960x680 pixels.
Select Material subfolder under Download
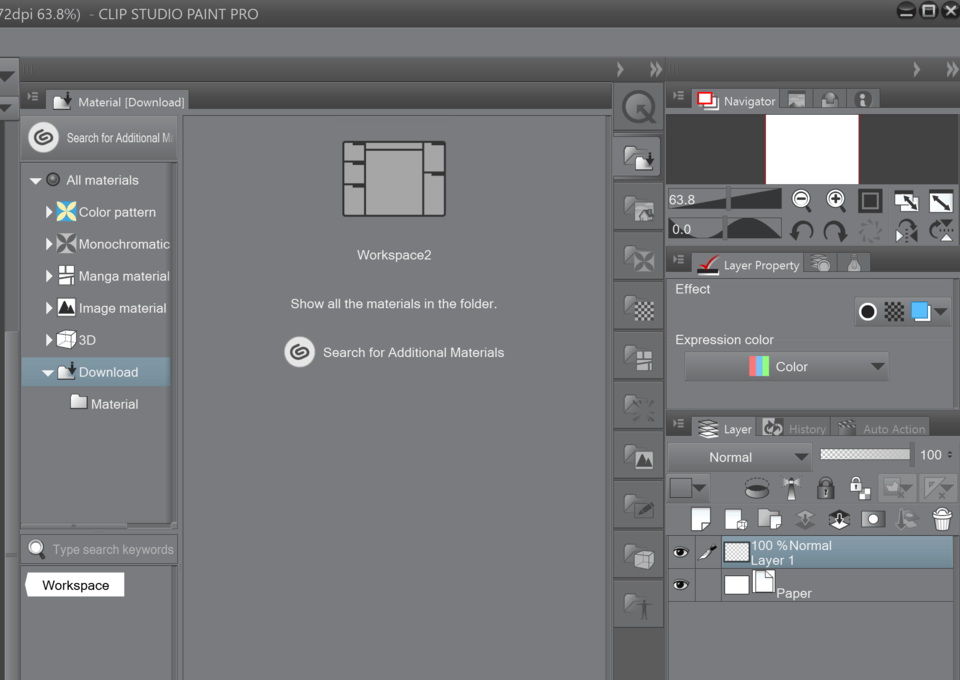tap(104, 403)
